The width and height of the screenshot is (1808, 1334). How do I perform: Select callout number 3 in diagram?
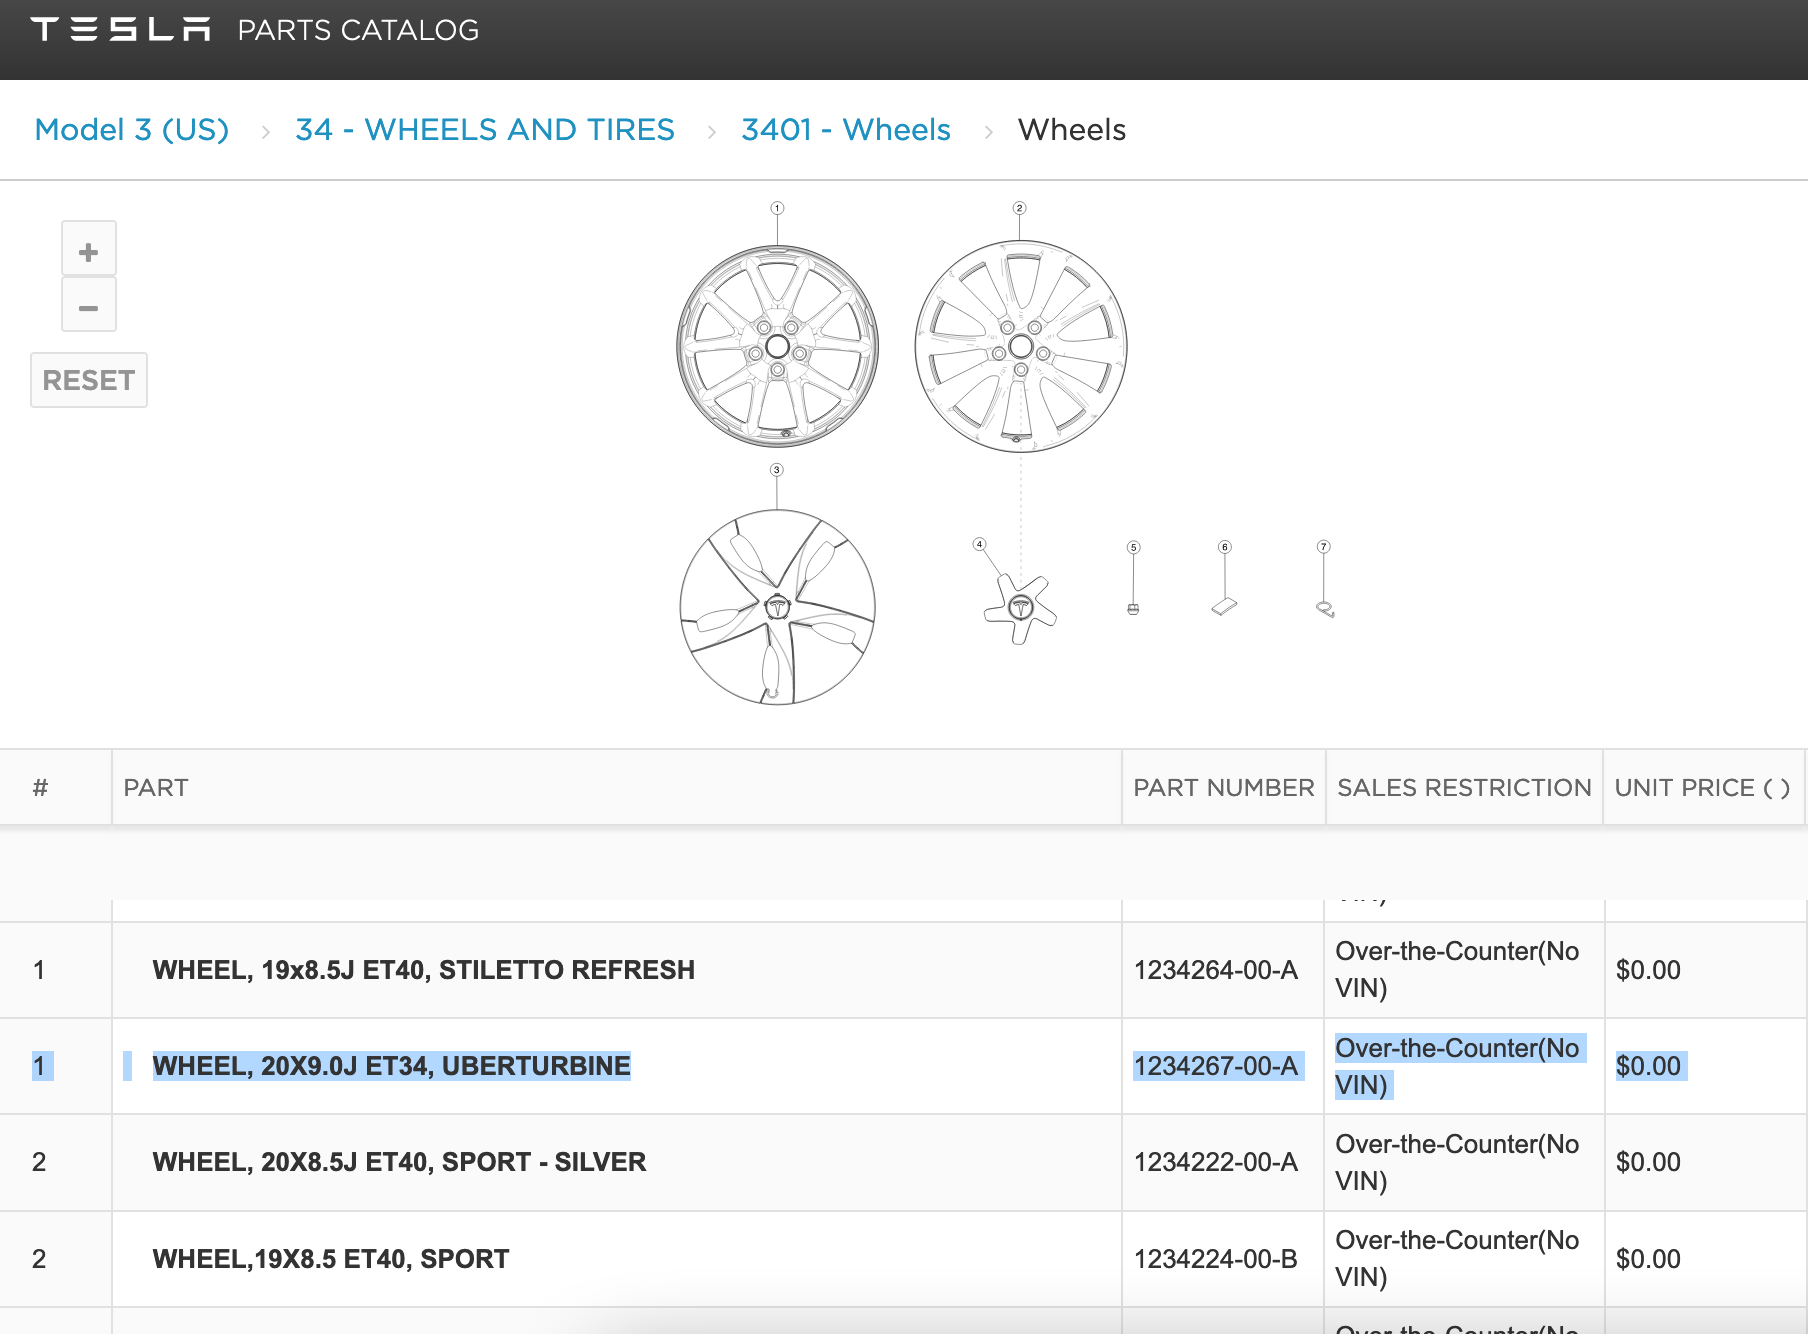[776, 470]
